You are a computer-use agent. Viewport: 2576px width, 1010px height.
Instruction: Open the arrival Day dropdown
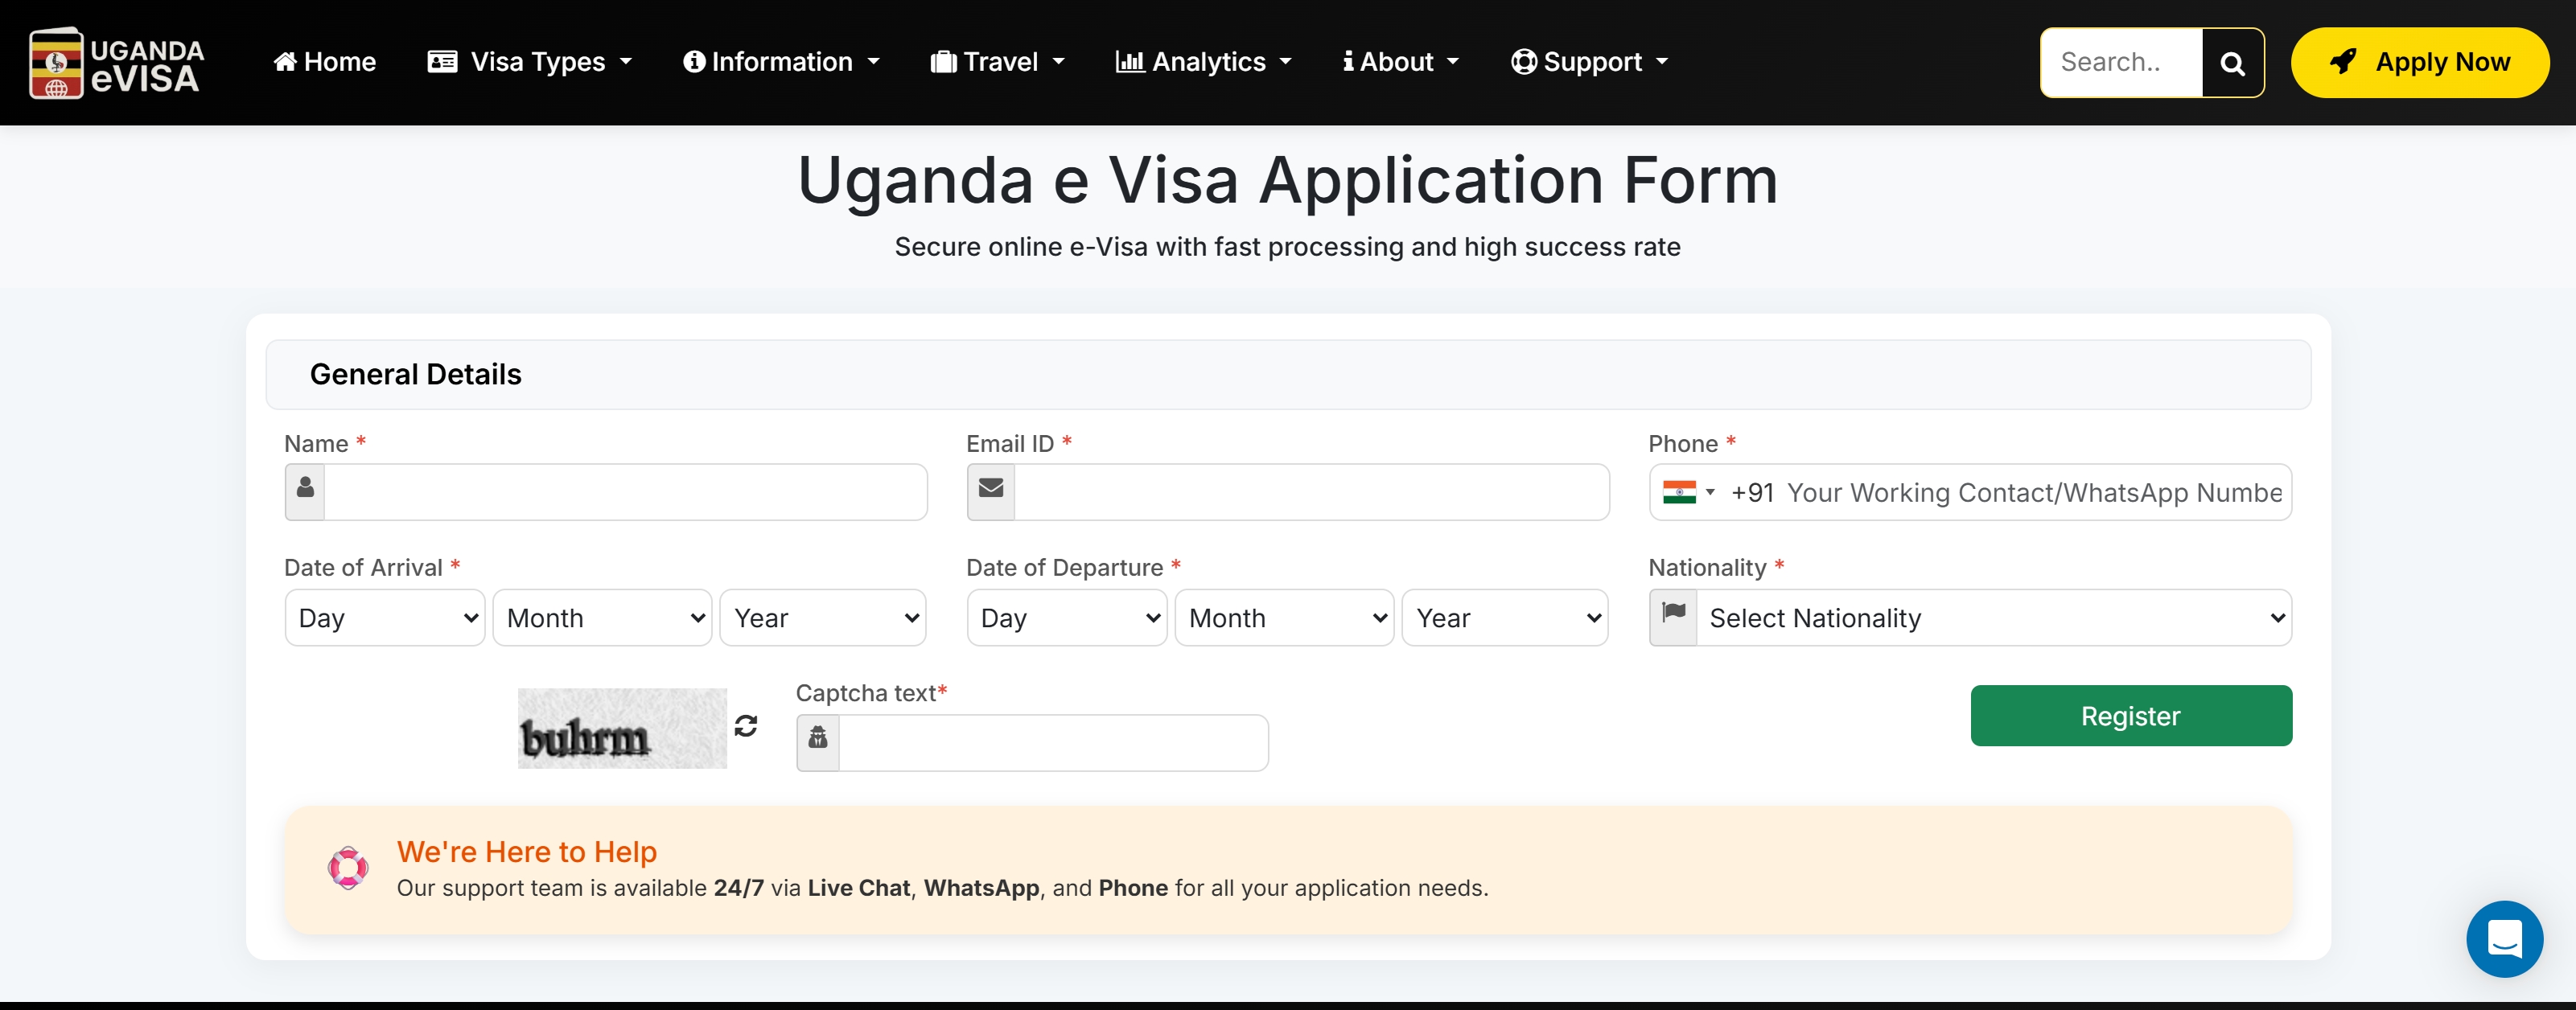tap(385, 618)
